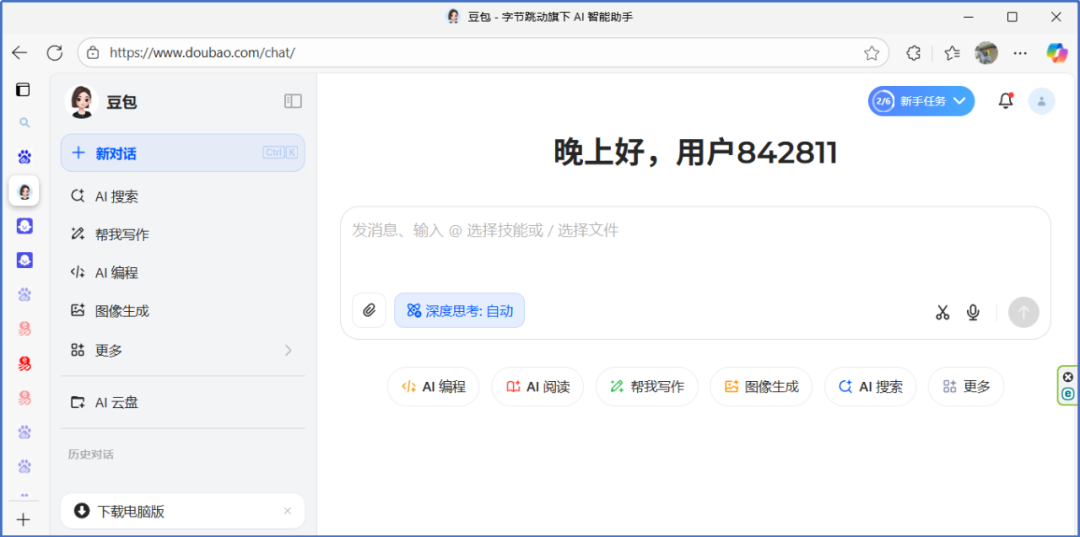
Task: Click the 图像生成 chip below input
Action: coord(761,386)
